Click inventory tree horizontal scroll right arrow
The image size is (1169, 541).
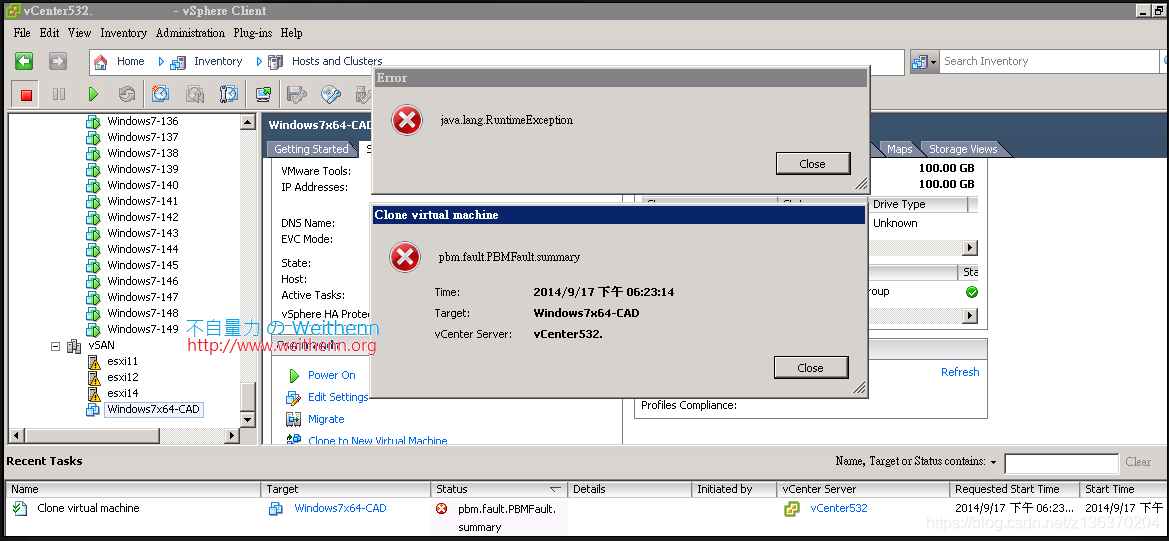click(x=232, y=435)
